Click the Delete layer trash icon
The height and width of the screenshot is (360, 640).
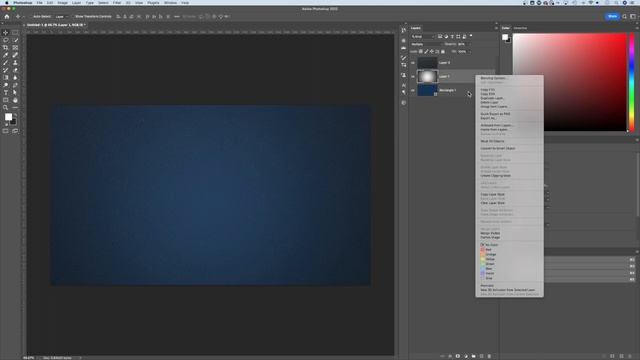click(489, 356)
